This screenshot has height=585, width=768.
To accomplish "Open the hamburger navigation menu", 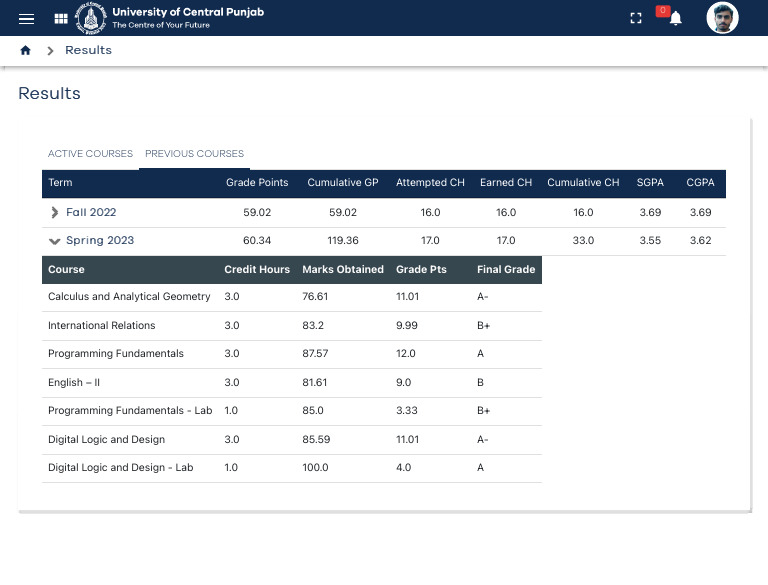I will tap(27, 18).
